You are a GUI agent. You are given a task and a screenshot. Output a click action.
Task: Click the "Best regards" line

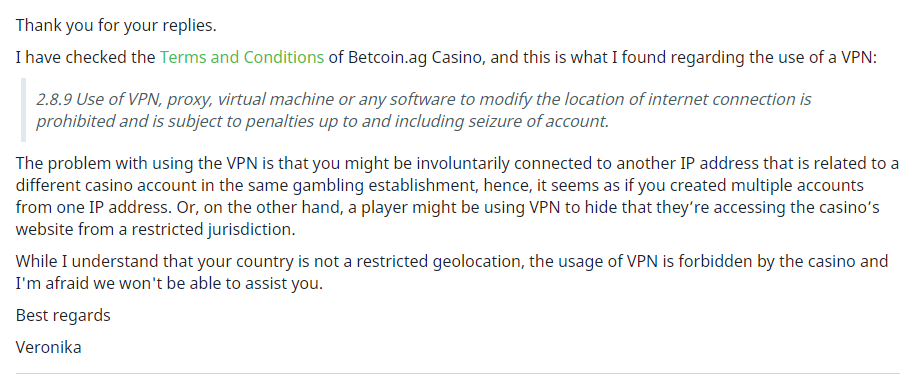pyautogui.click(x=63, y=316)
